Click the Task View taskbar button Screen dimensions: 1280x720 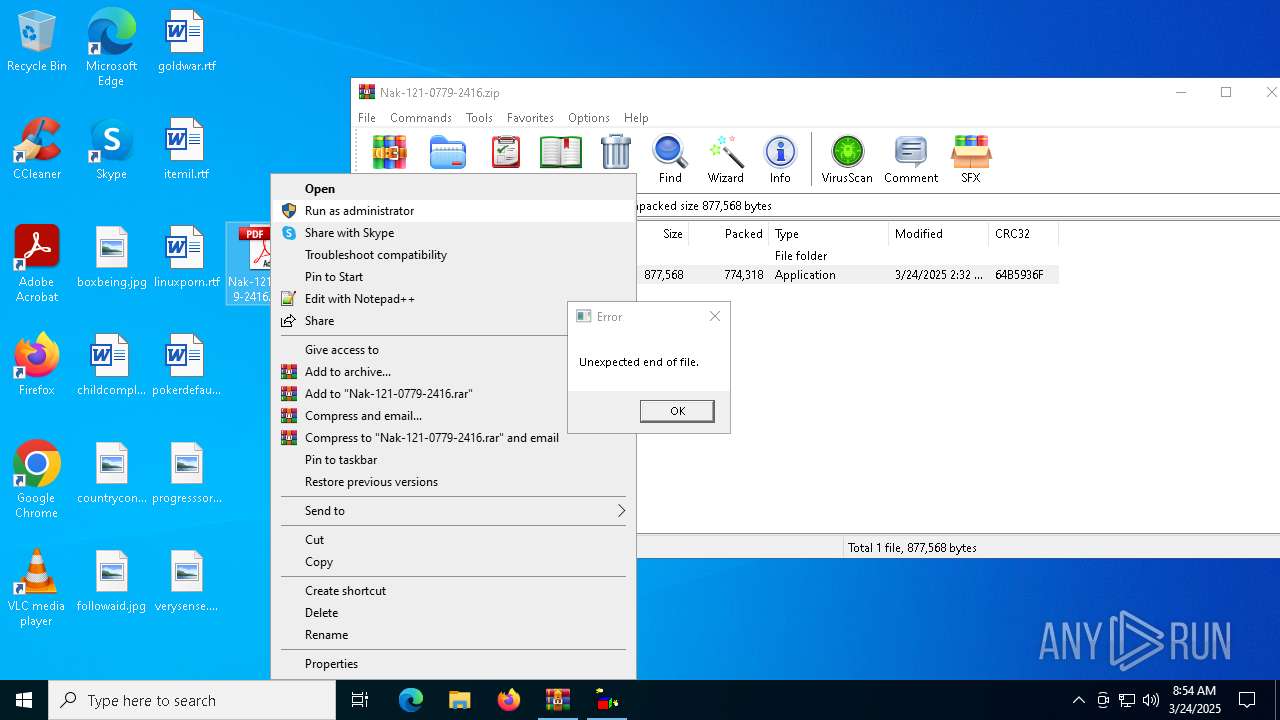tap(360, 700)
